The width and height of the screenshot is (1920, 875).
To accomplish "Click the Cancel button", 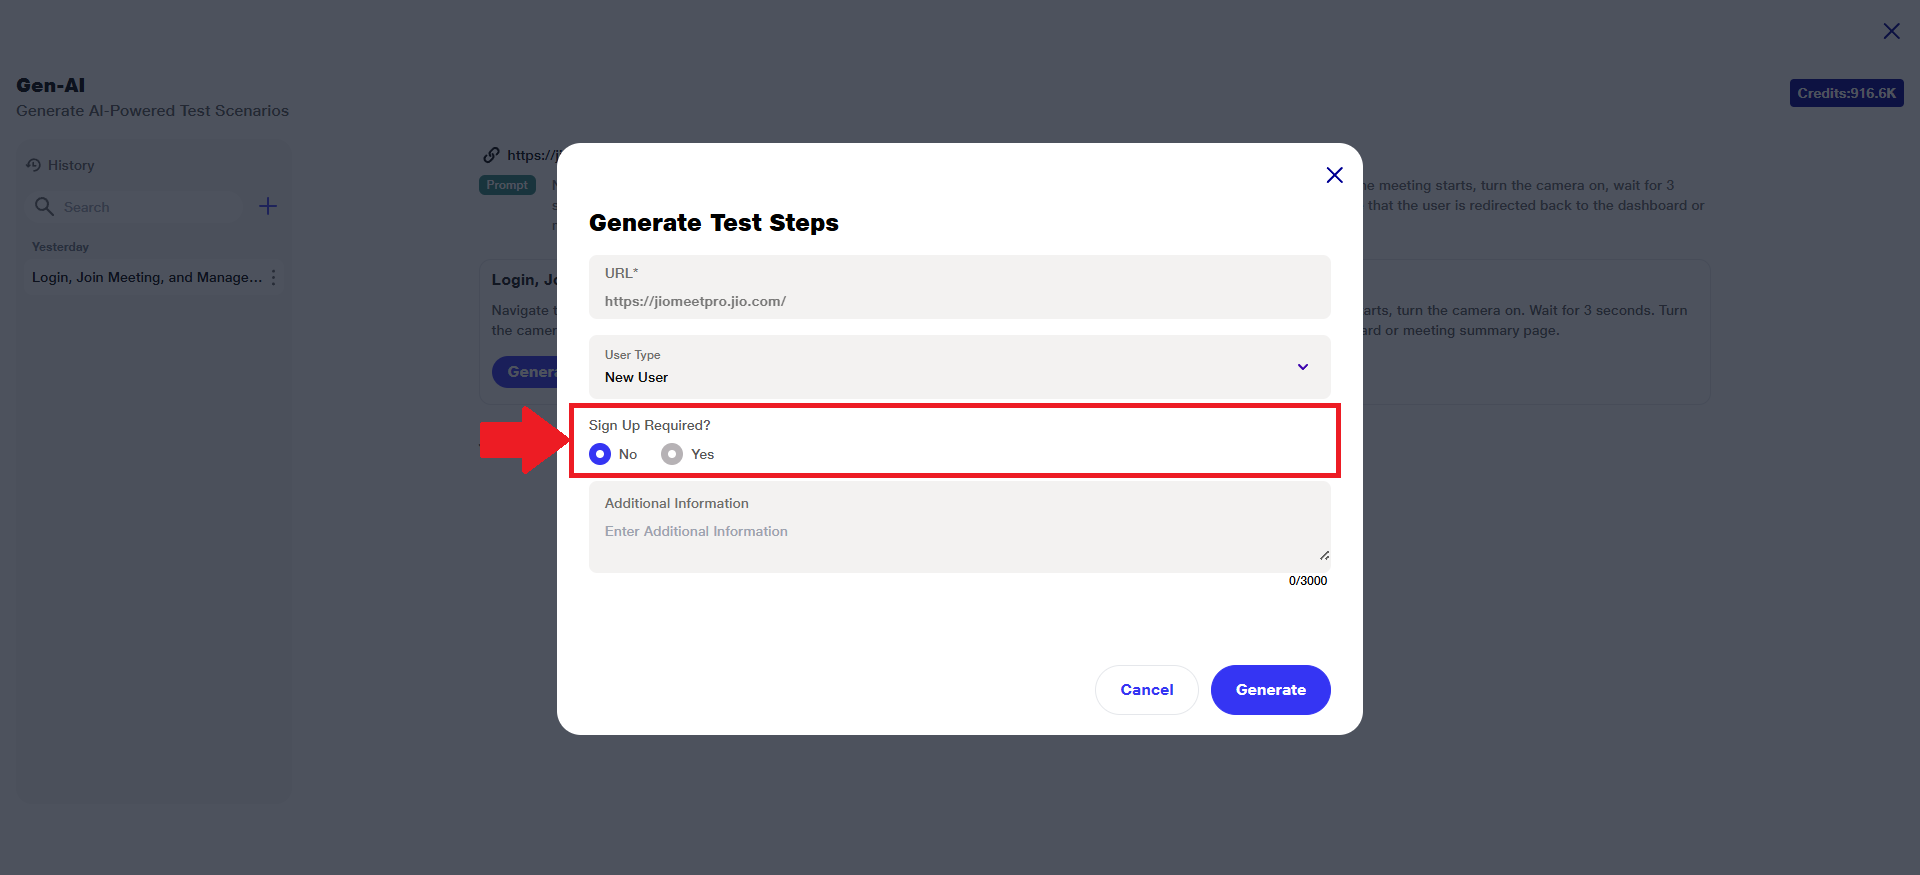I will pyautogui.click(x=1146, y=690).
